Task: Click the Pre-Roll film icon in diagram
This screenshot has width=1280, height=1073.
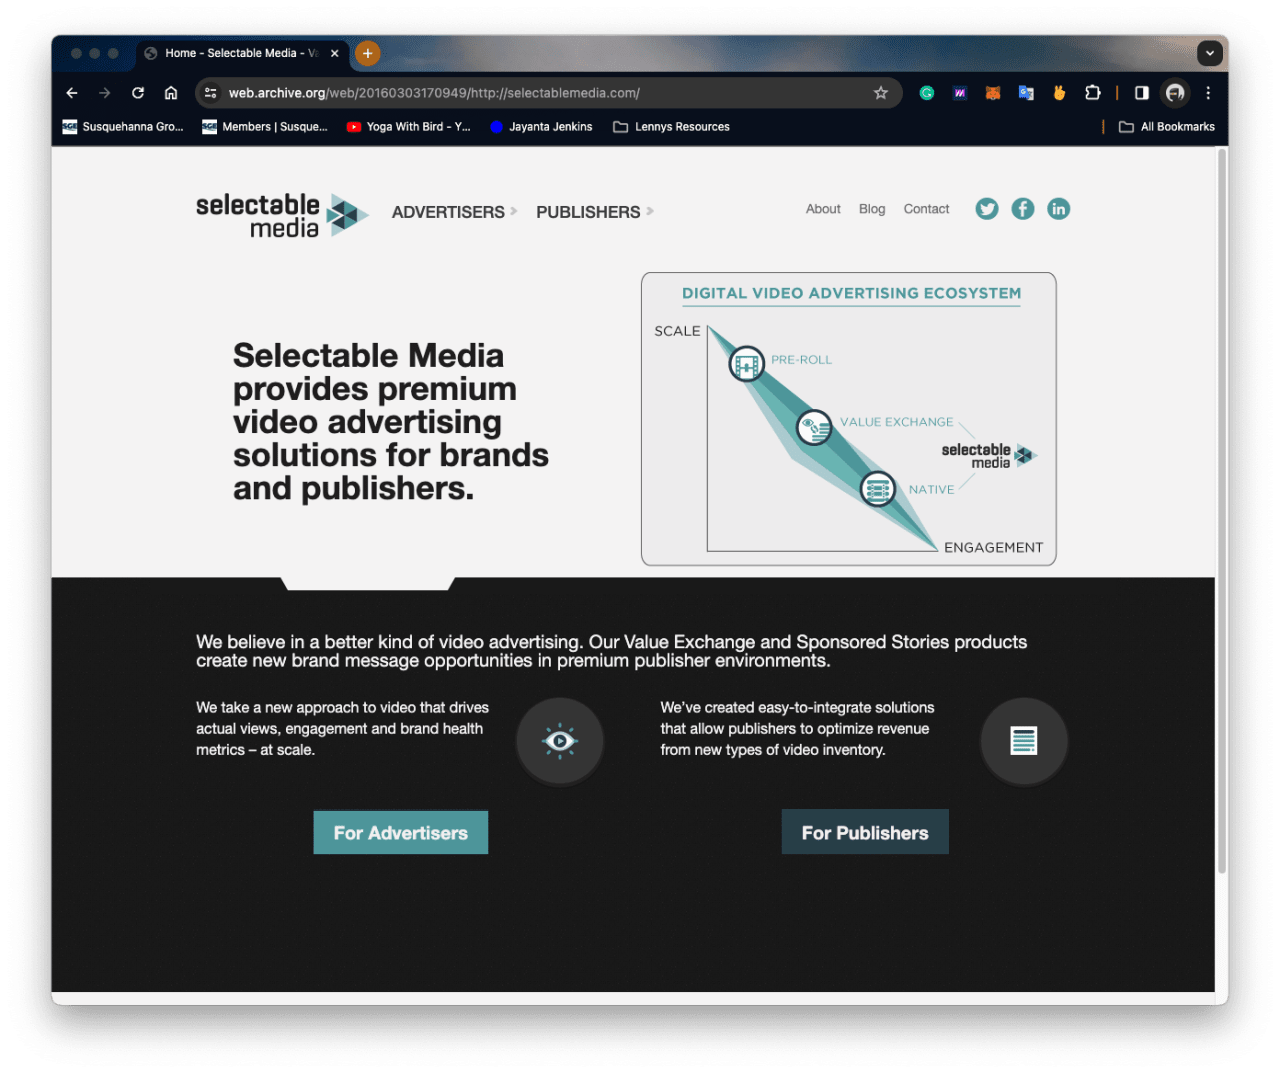Action: click(746, 364)
